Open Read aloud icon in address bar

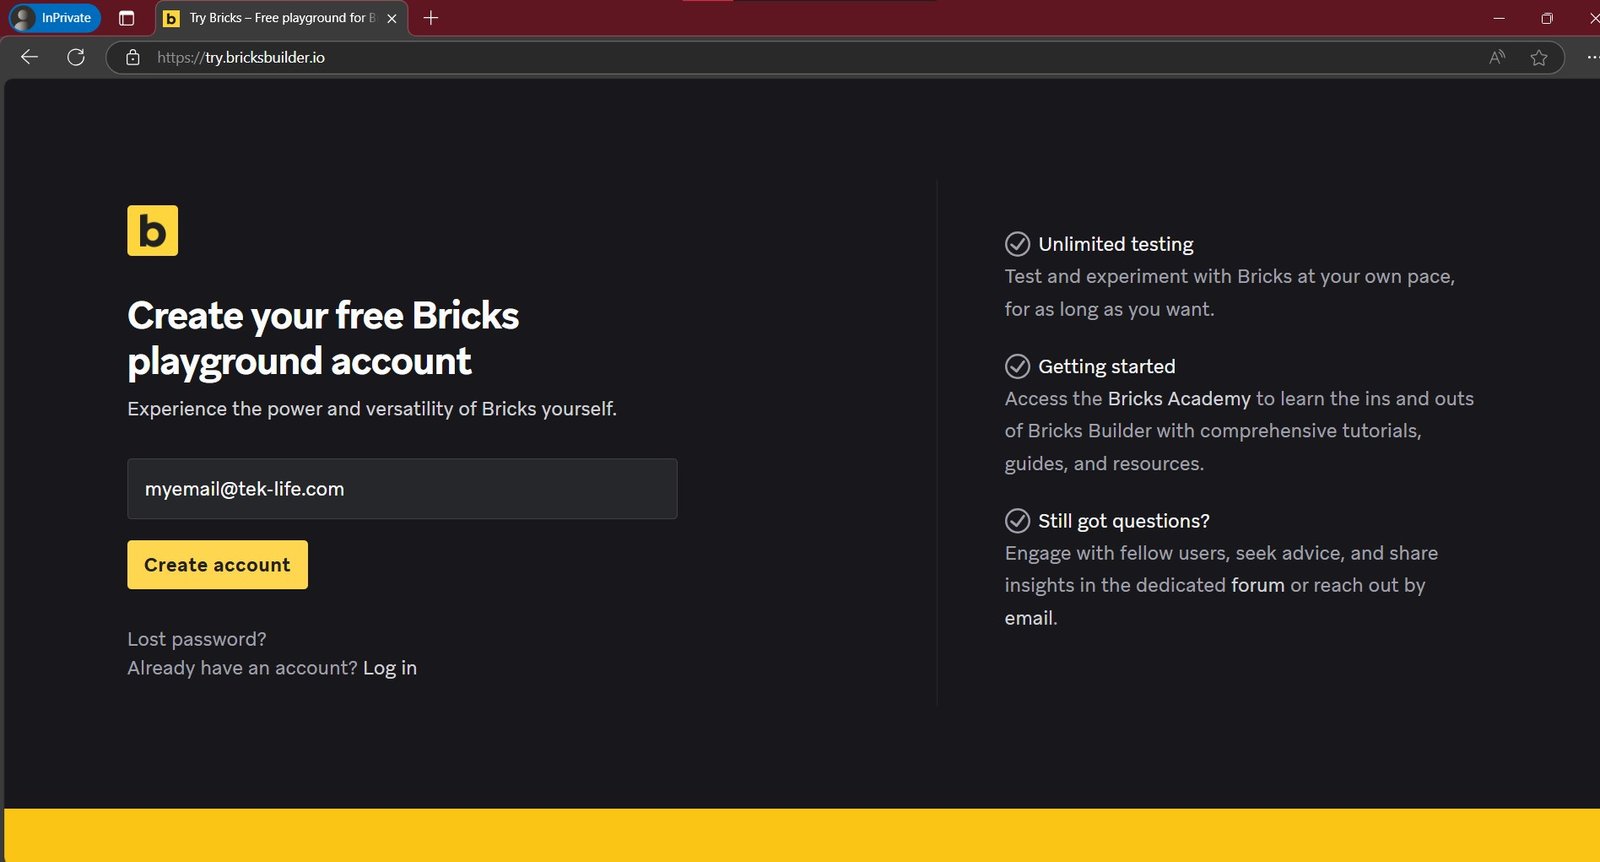(1496, 57)
